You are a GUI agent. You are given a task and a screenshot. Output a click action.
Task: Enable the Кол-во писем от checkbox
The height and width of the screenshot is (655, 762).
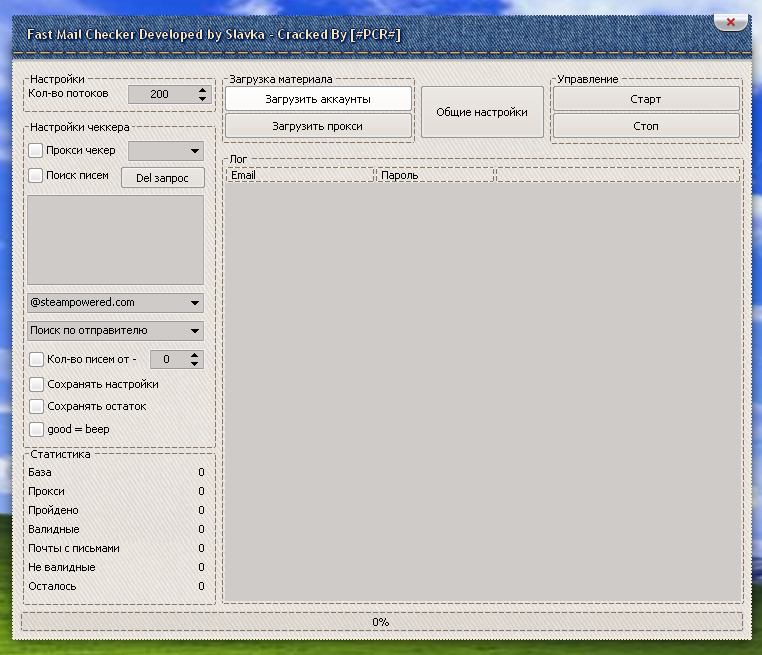36,359
